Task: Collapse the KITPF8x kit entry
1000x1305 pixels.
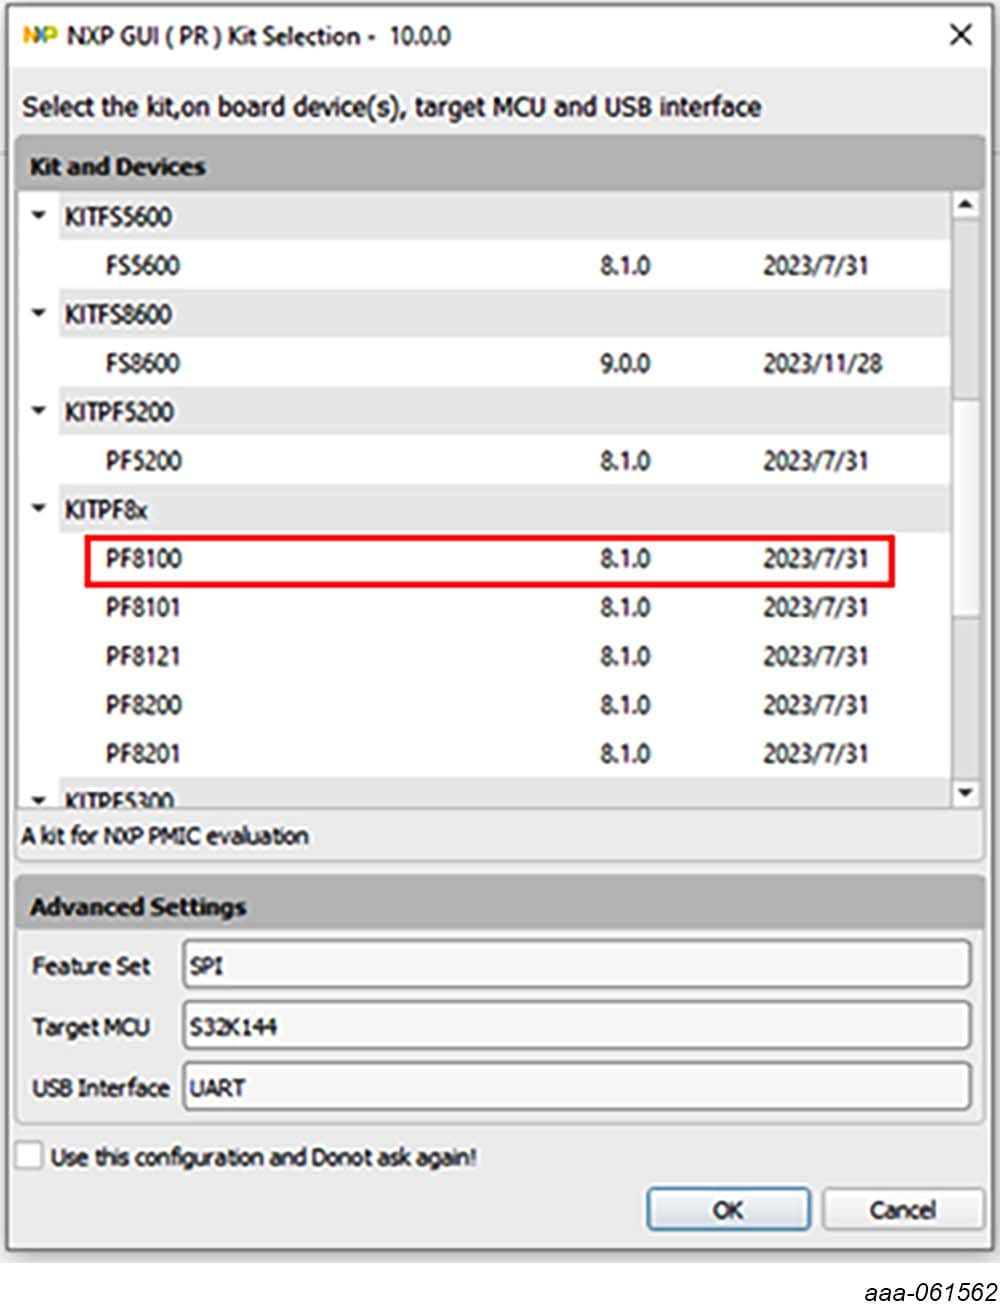Action: (37, 509)
